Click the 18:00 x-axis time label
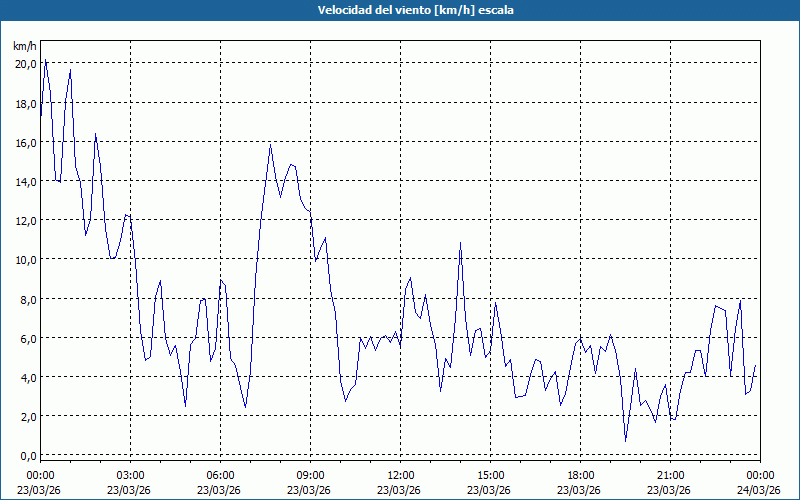This screenshot has width=800, height=500. pos(580,475)
